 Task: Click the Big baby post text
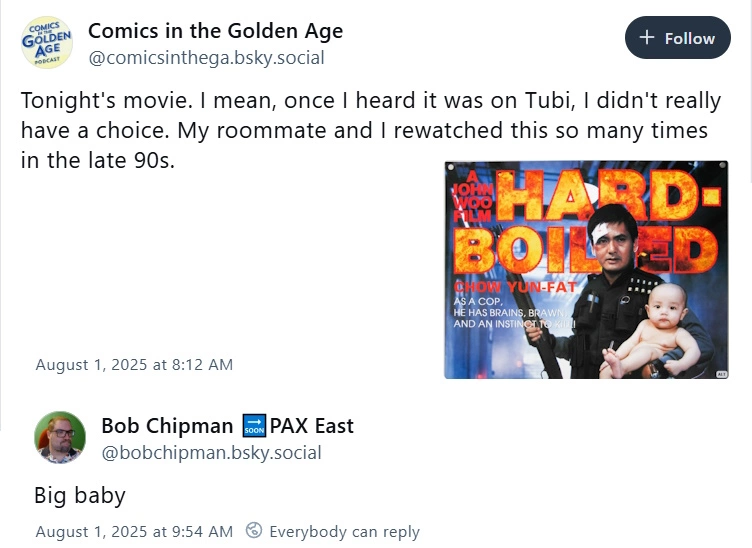80,495
